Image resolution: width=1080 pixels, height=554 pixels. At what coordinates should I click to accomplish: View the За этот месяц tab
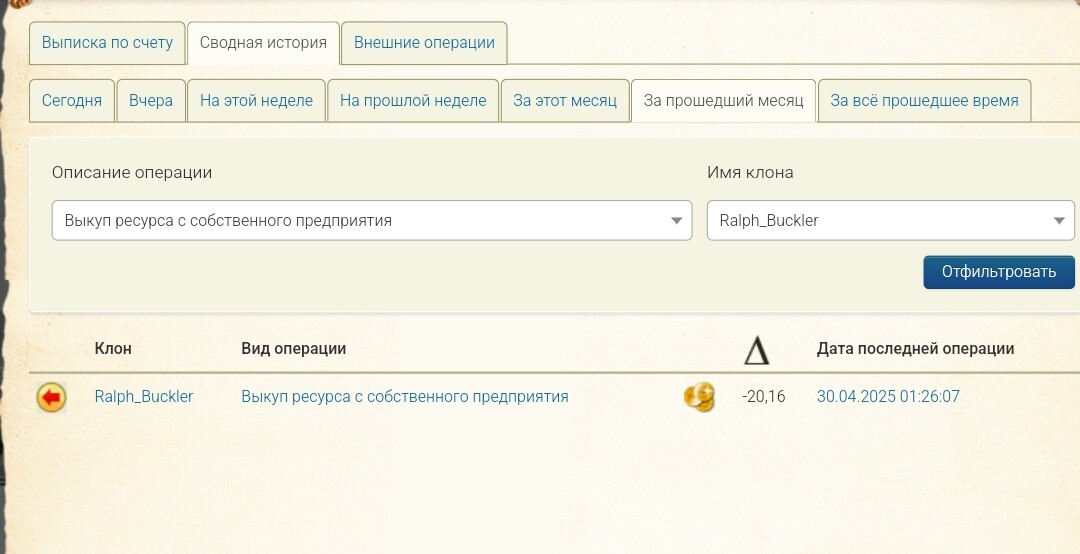(565, 101)
